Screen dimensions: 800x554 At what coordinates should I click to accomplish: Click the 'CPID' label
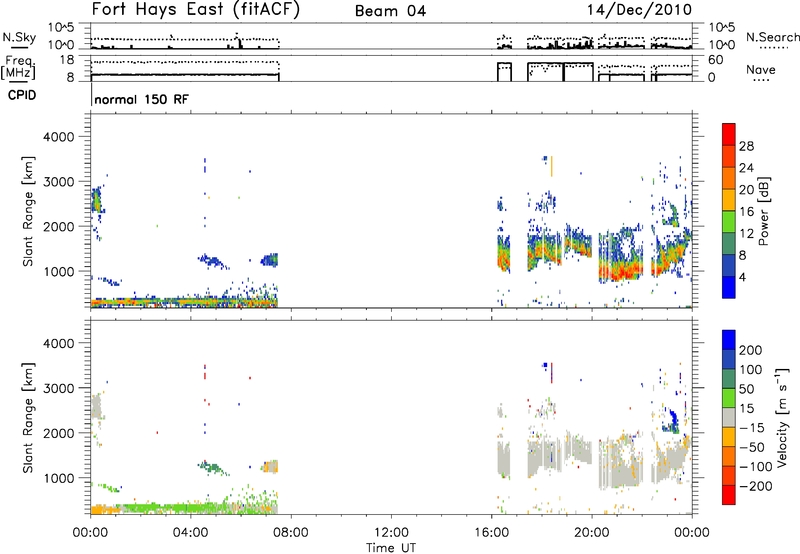tap(22, 95)
